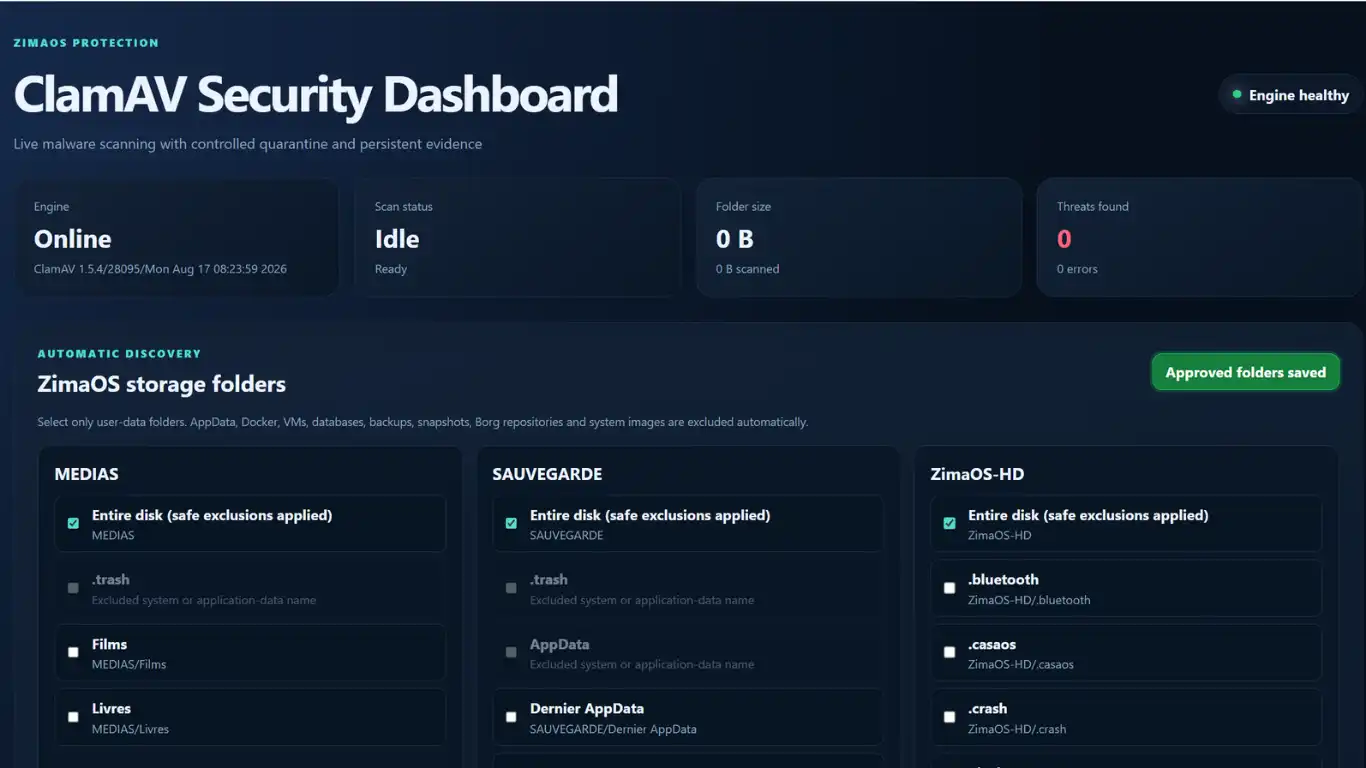
Task: Click the green engine status dot
Action: pyautogui.click(x=1237, y=95)
